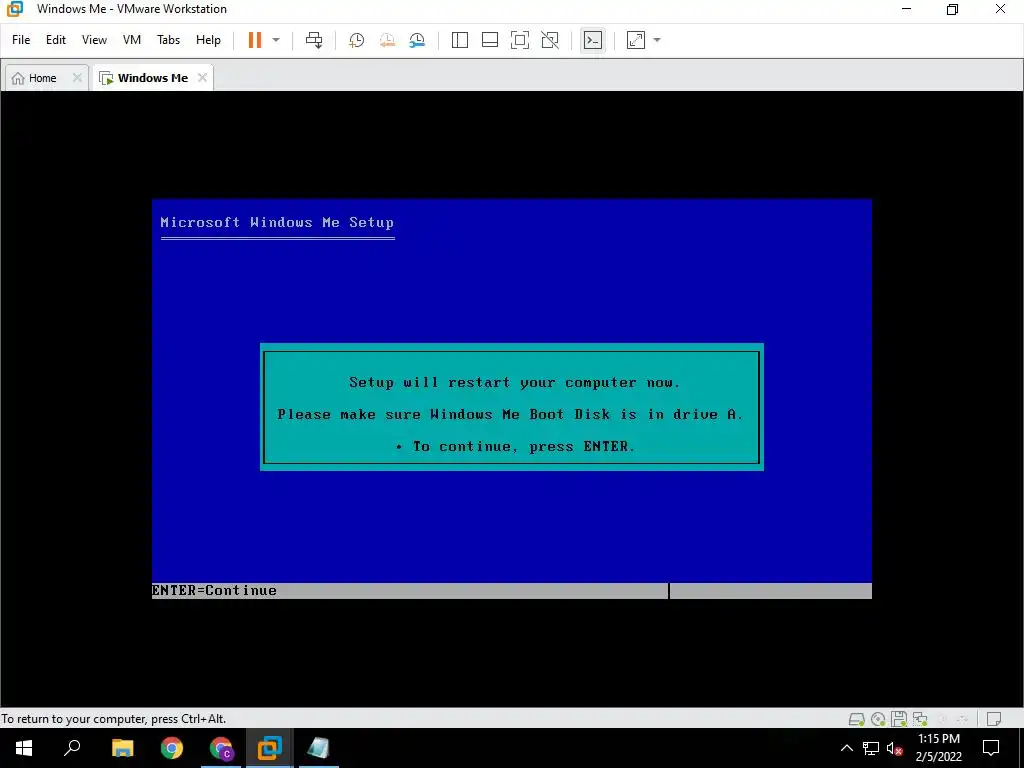The height and width of the screenshot is (768, 1024).
Task: Click the stretch guest display icon
Action: coord(635,40)
